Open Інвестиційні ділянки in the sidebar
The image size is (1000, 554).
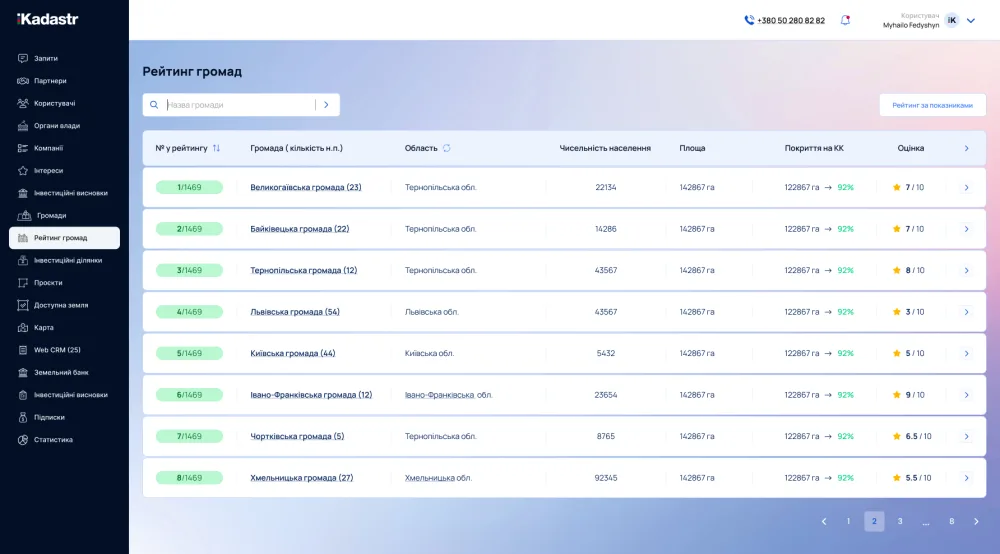[x=68, y=260]
